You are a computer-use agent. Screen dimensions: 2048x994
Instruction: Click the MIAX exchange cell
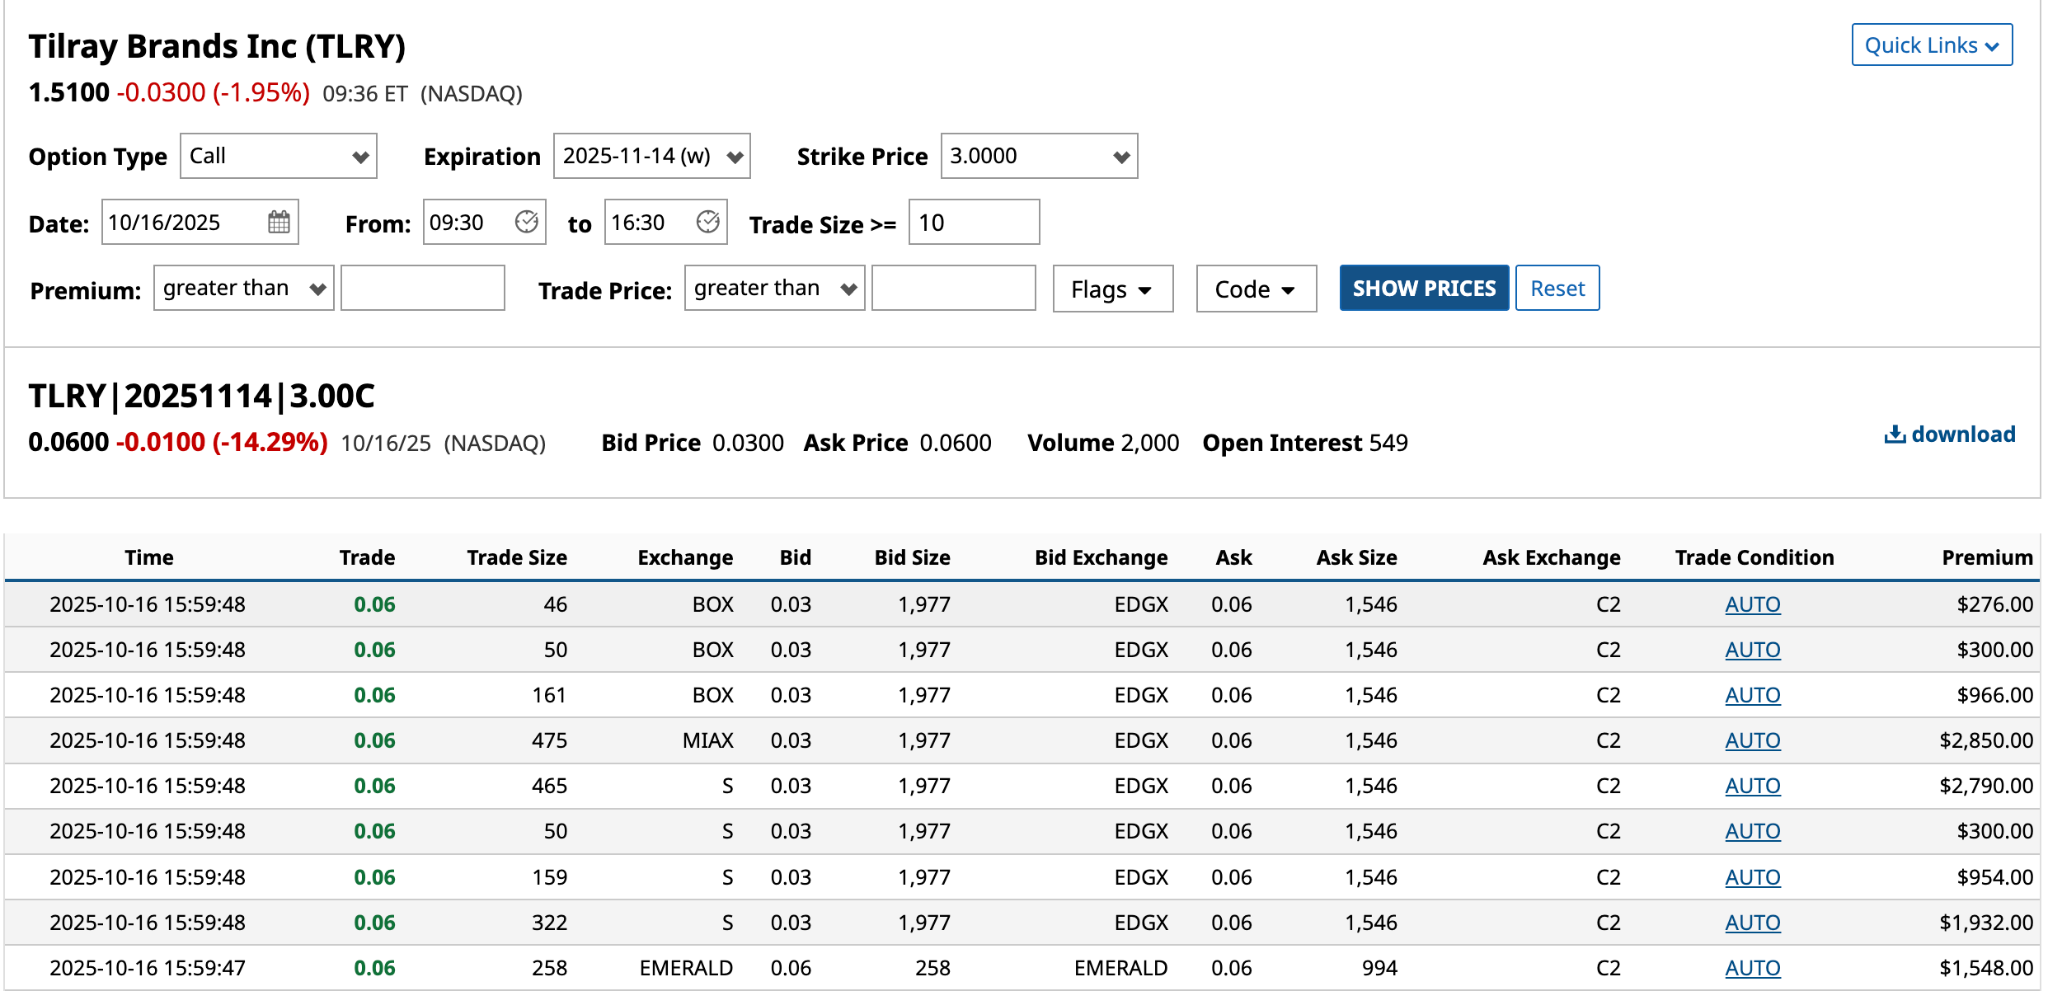(x=708, y=740)
